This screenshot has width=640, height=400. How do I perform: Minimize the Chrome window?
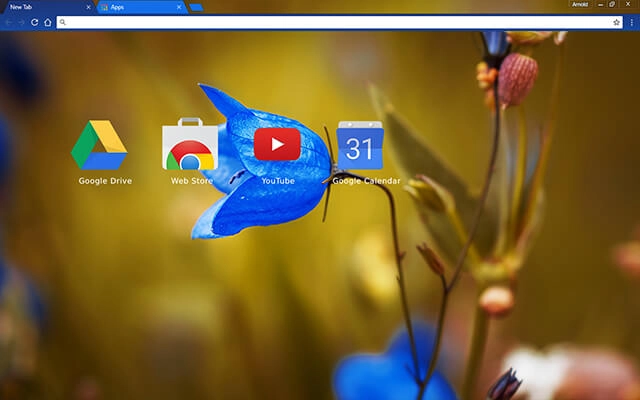point(600,4)
